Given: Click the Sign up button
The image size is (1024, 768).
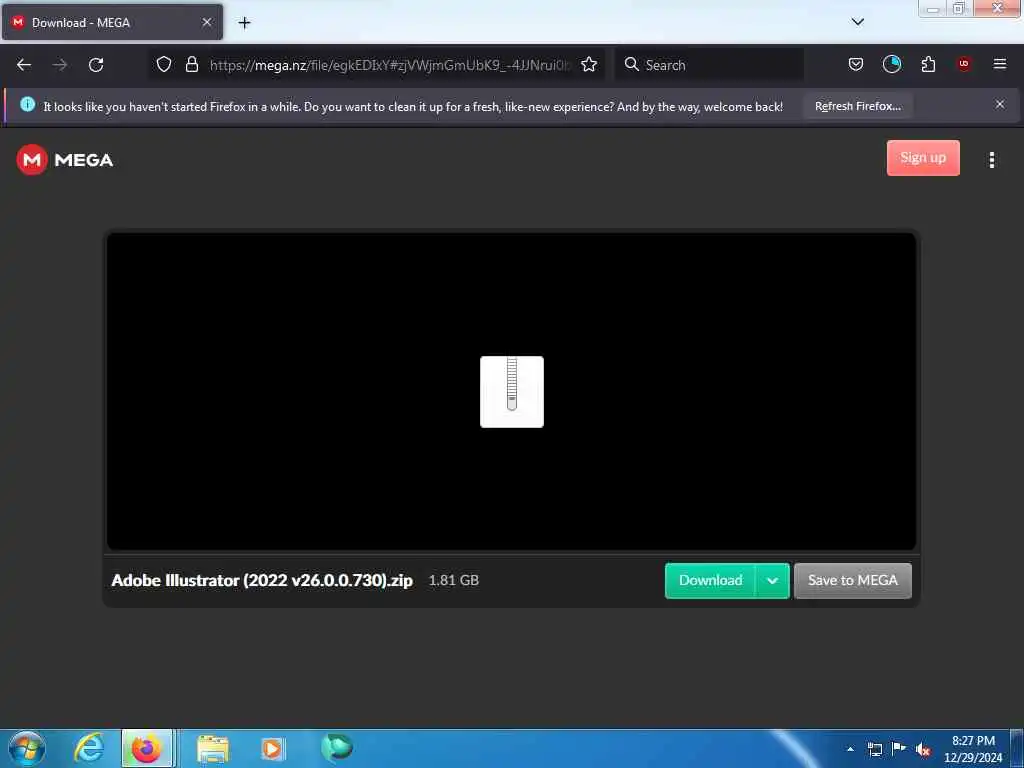Looking at the screenshot, I should (923, 158).
